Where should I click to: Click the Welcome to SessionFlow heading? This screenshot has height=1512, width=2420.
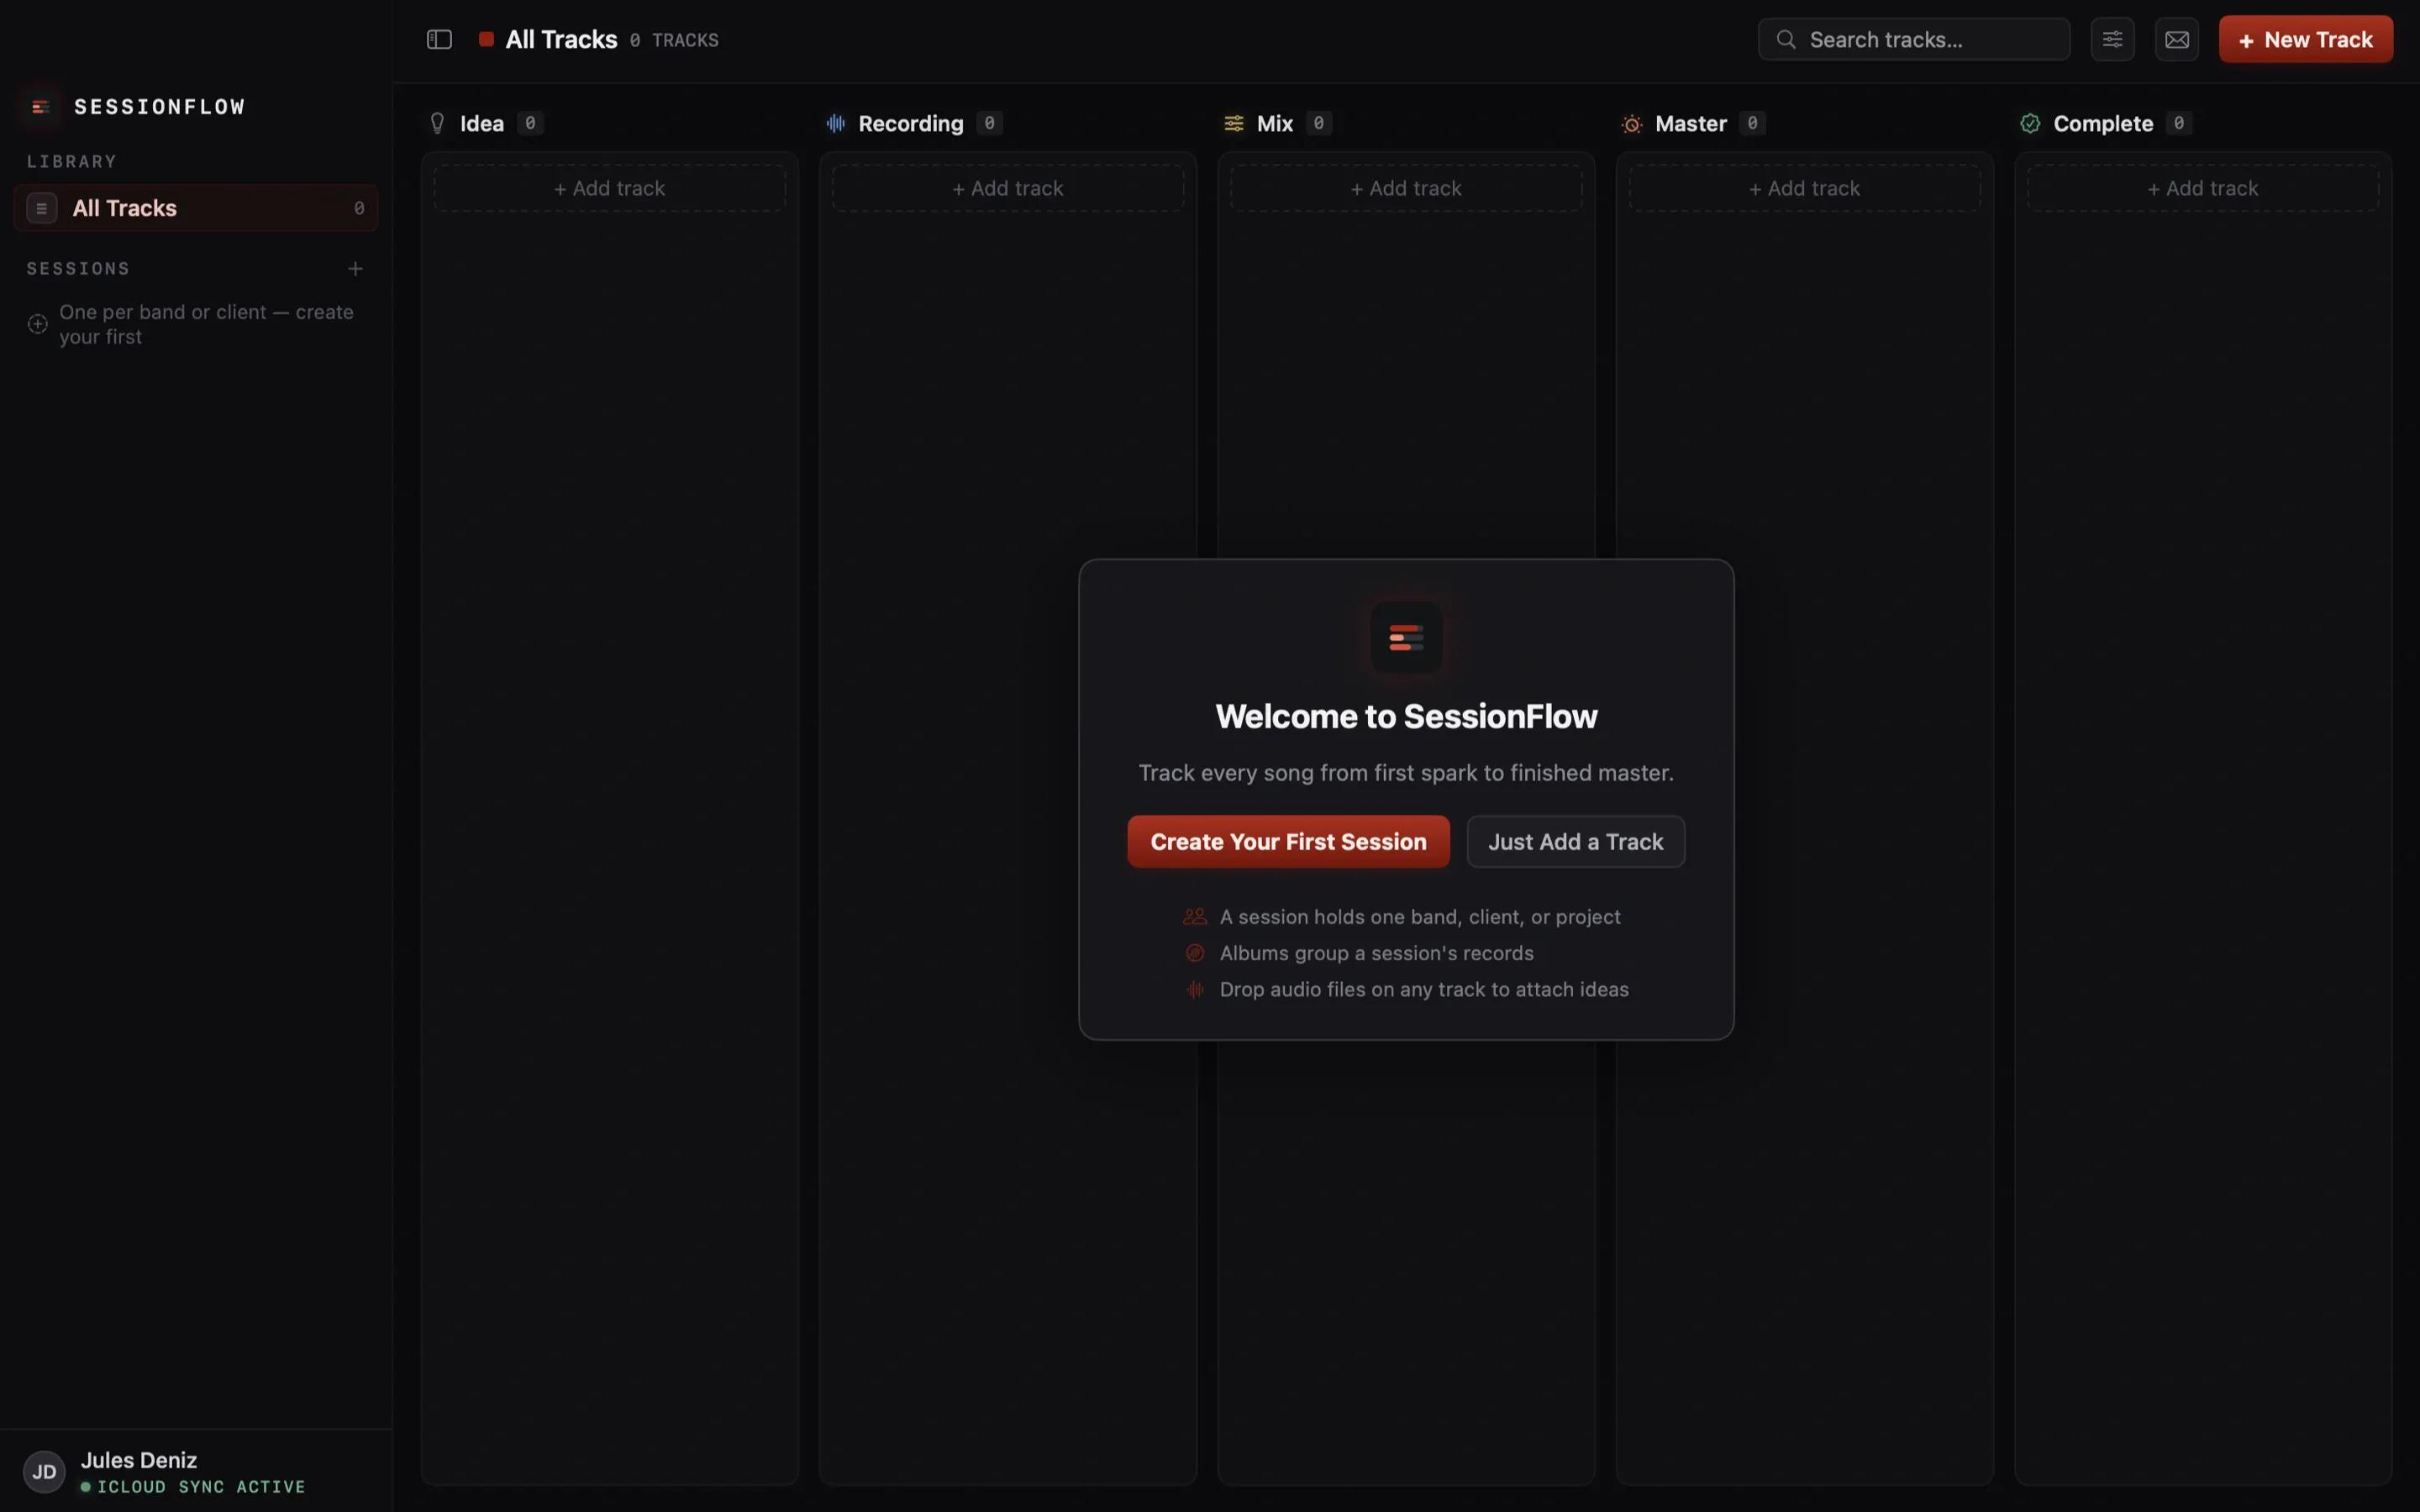[1406, 716]
